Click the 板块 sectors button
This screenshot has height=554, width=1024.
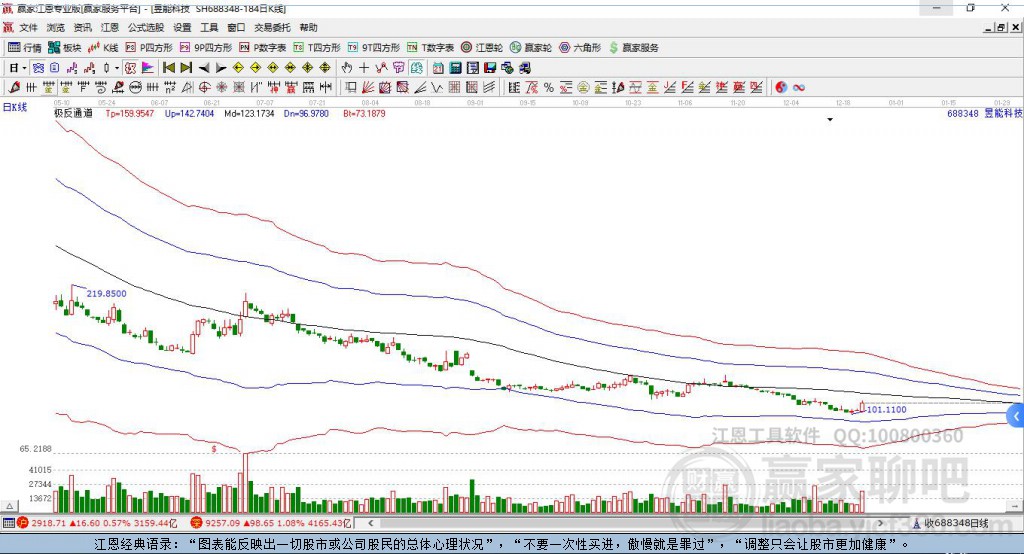[x=64, y=48]
